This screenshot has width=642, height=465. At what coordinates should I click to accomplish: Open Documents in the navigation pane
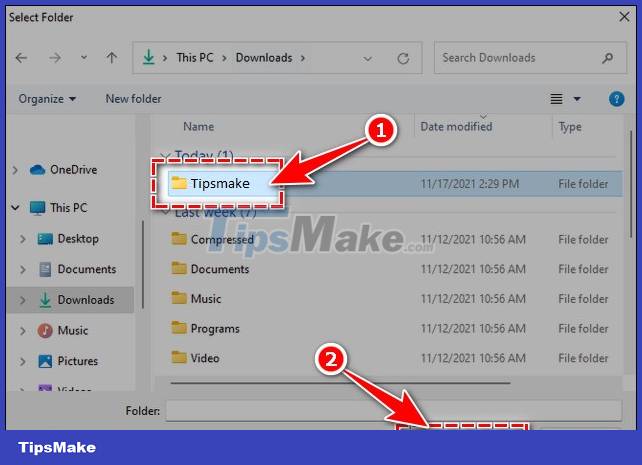tap(87, 269)
